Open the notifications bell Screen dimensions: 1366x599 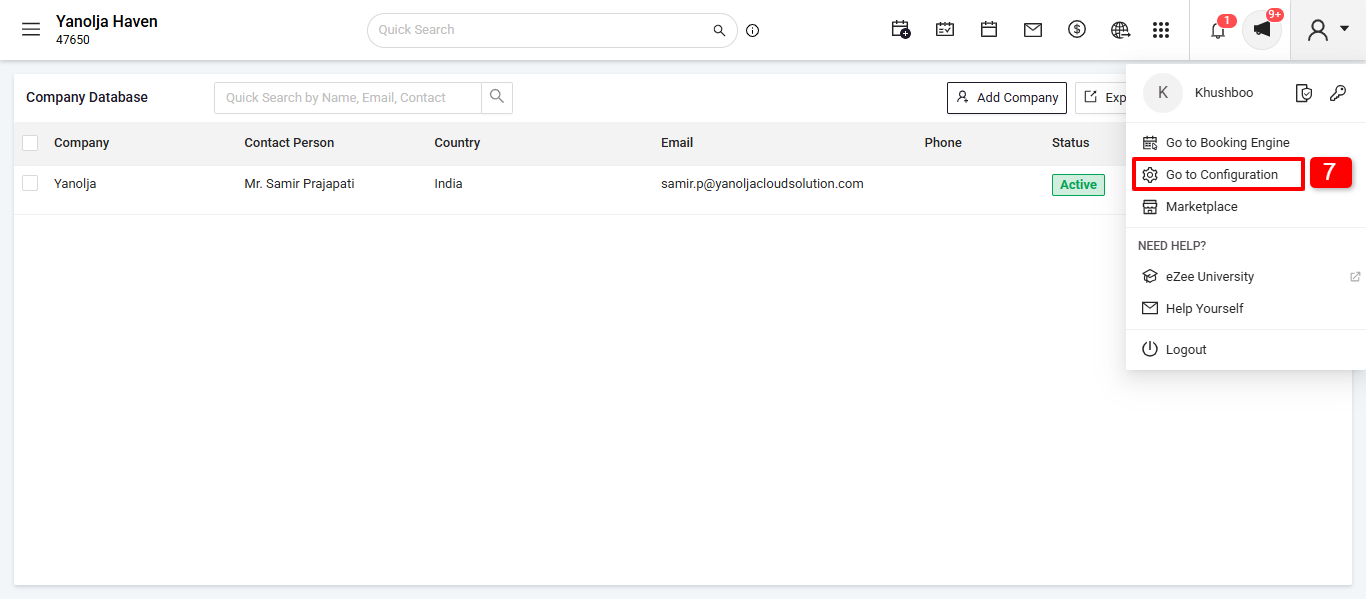pyautogui.click(x=1218, y=30)
